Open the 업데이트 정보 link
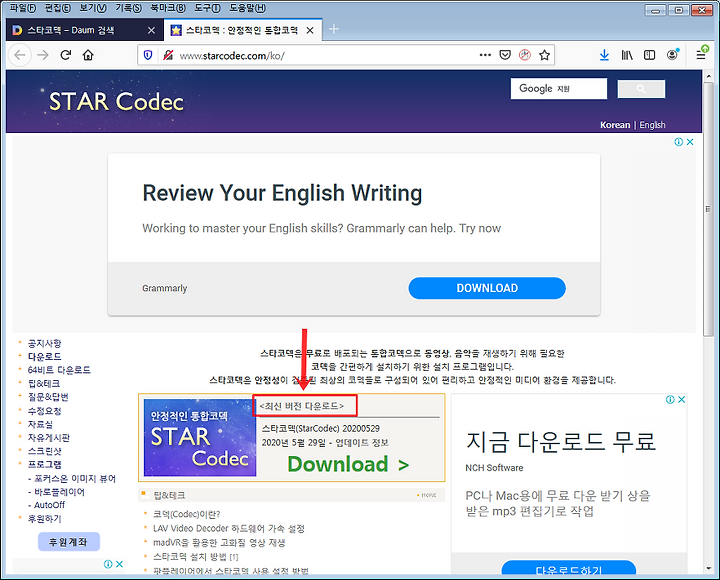 point(362,443)
